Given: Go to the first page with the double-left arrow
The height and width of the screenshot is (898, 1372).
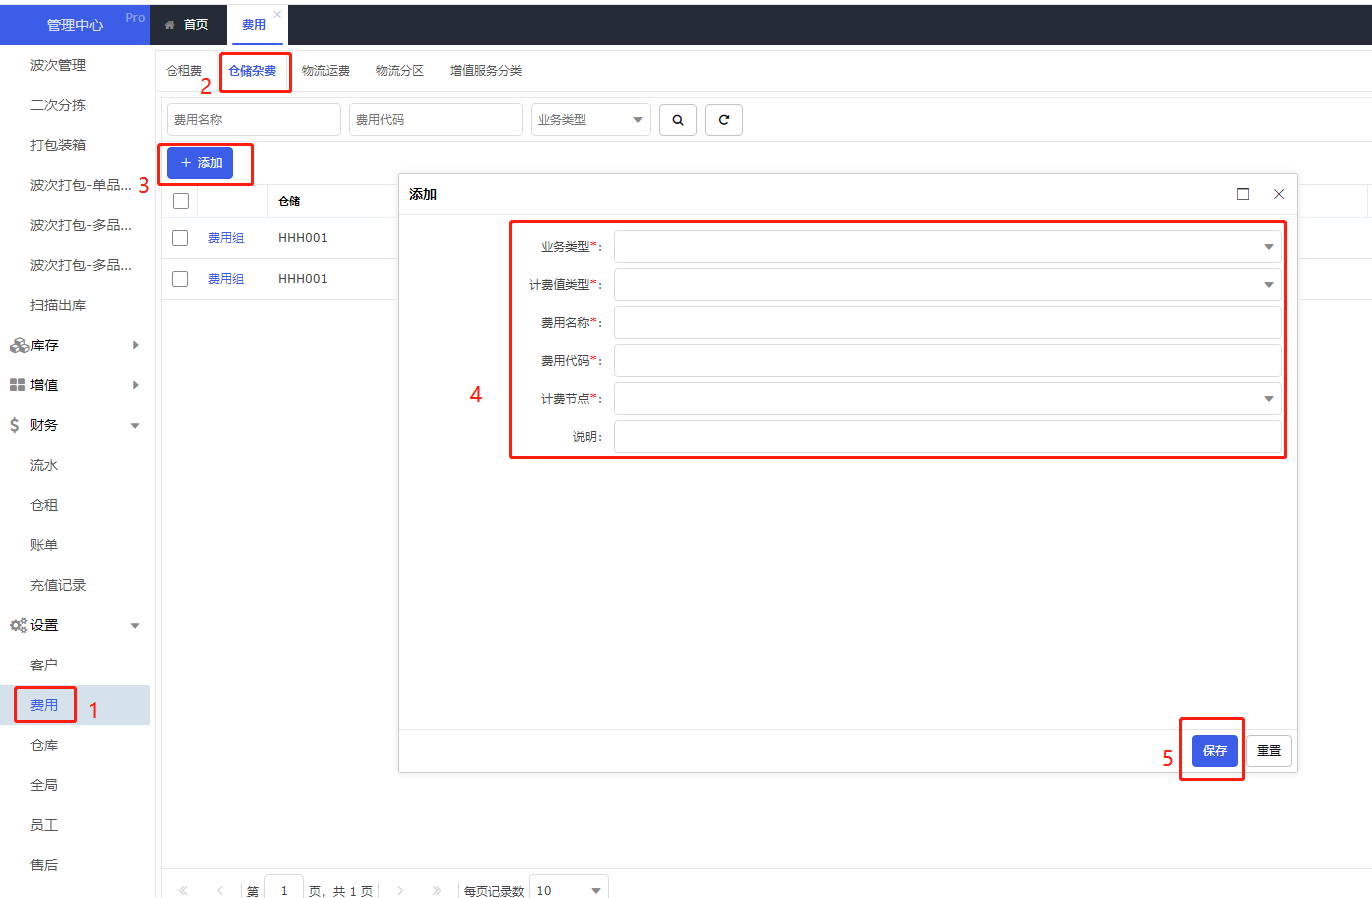Looking at the screenshot, I should click(183, 890).
